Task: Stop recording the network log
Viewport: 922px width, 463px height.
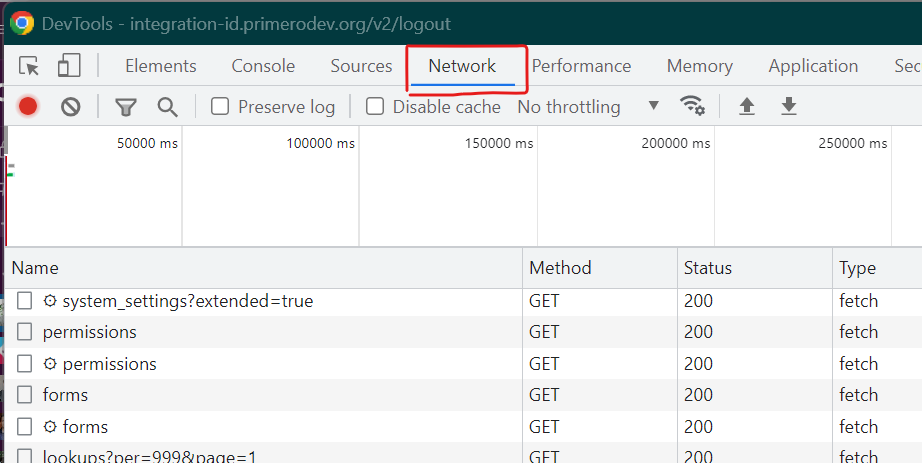Action: pyautogui.click(x=28, y=106)
